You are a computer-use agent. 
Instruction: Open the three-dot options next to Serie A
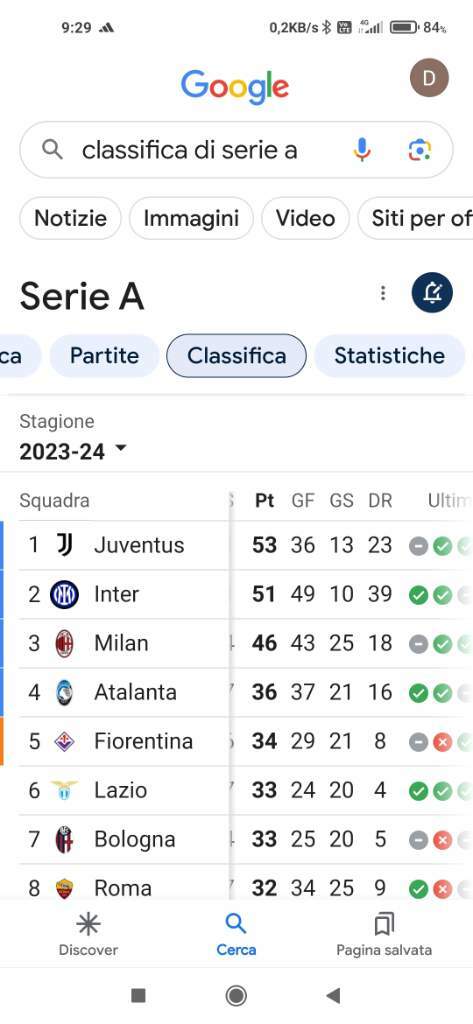(383, 293)
